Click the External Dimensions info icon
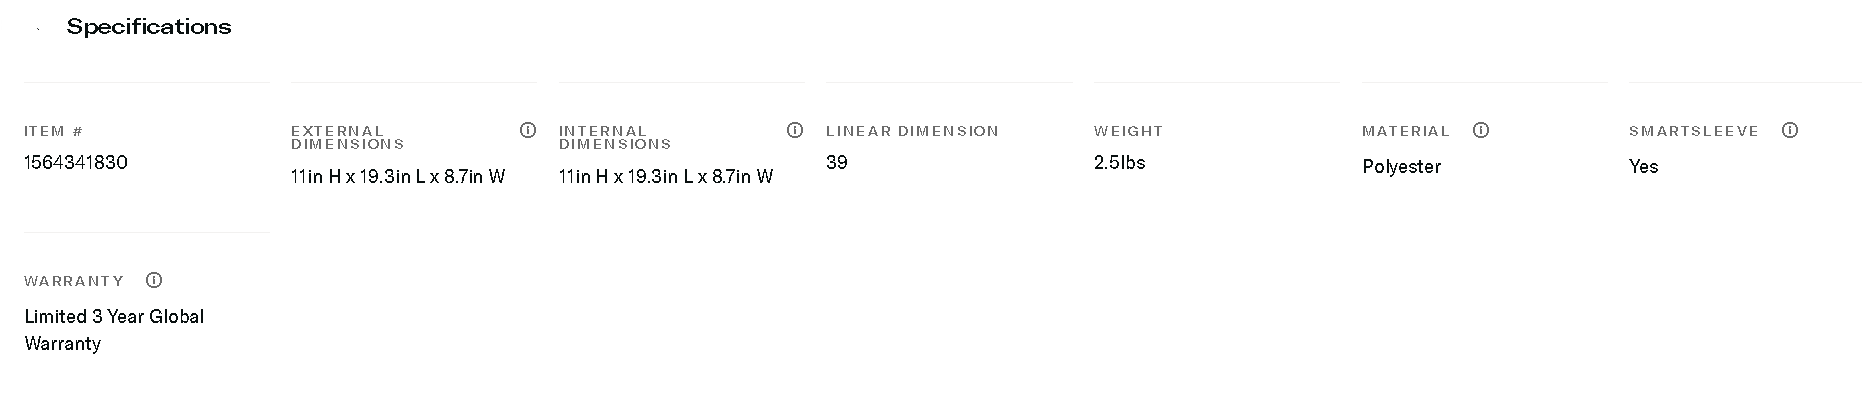The image size is (1862, 403). [528, 130]
